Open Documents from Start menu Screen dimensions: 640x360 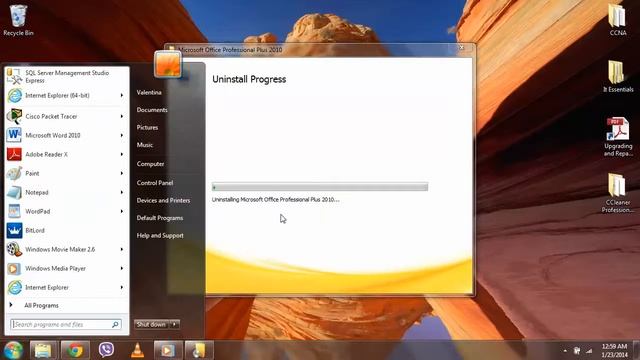[152, 110]
